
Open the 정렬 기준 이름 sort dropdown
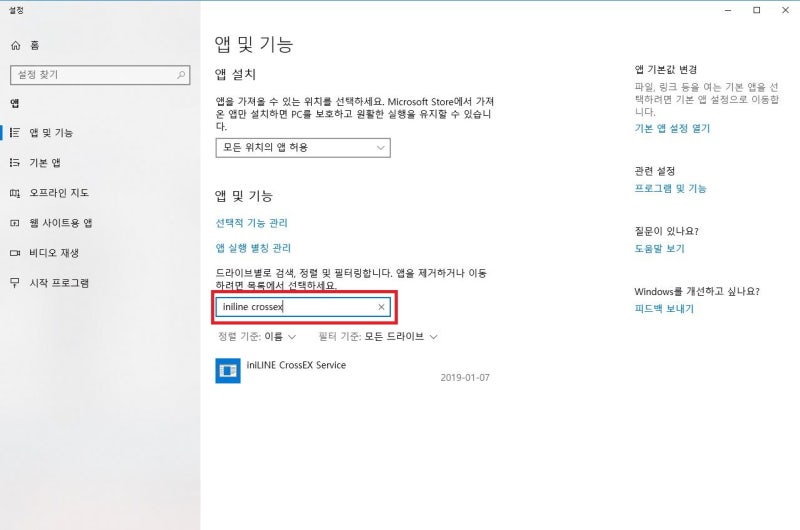tap(257, 337)
